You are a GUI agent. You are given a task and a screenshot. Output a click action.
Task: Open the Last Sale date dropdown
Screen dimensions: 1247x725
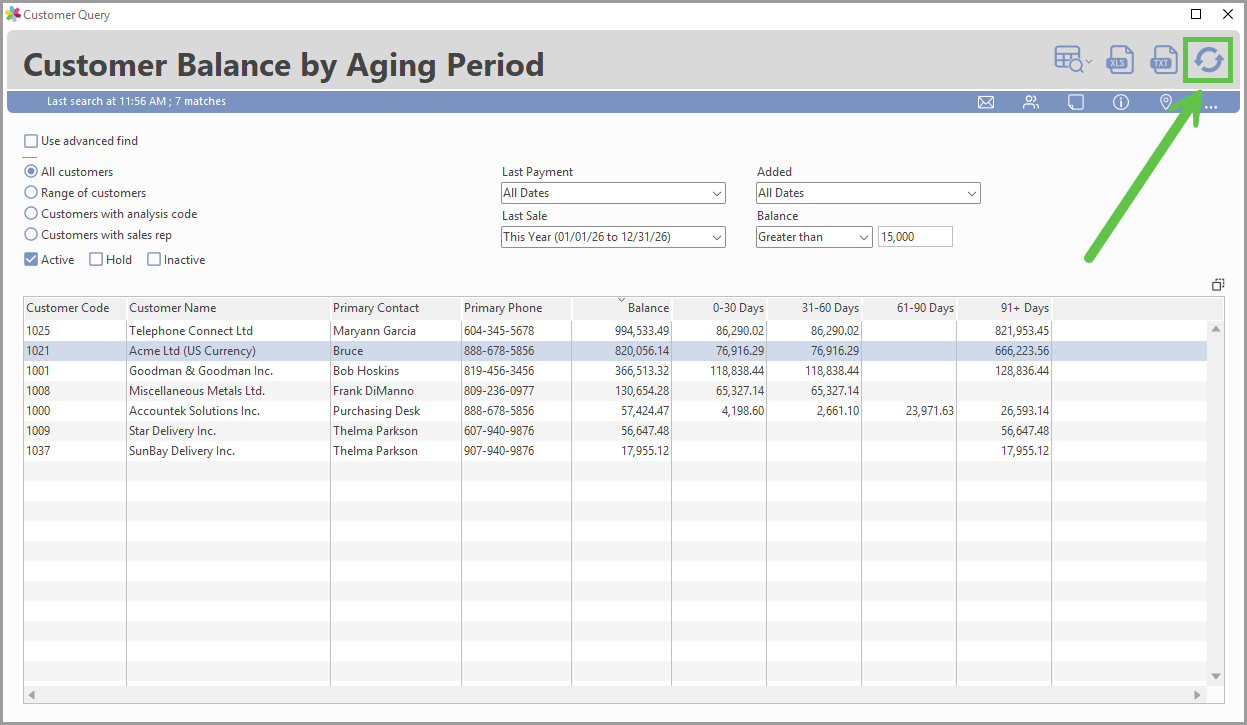pos(613,237)
